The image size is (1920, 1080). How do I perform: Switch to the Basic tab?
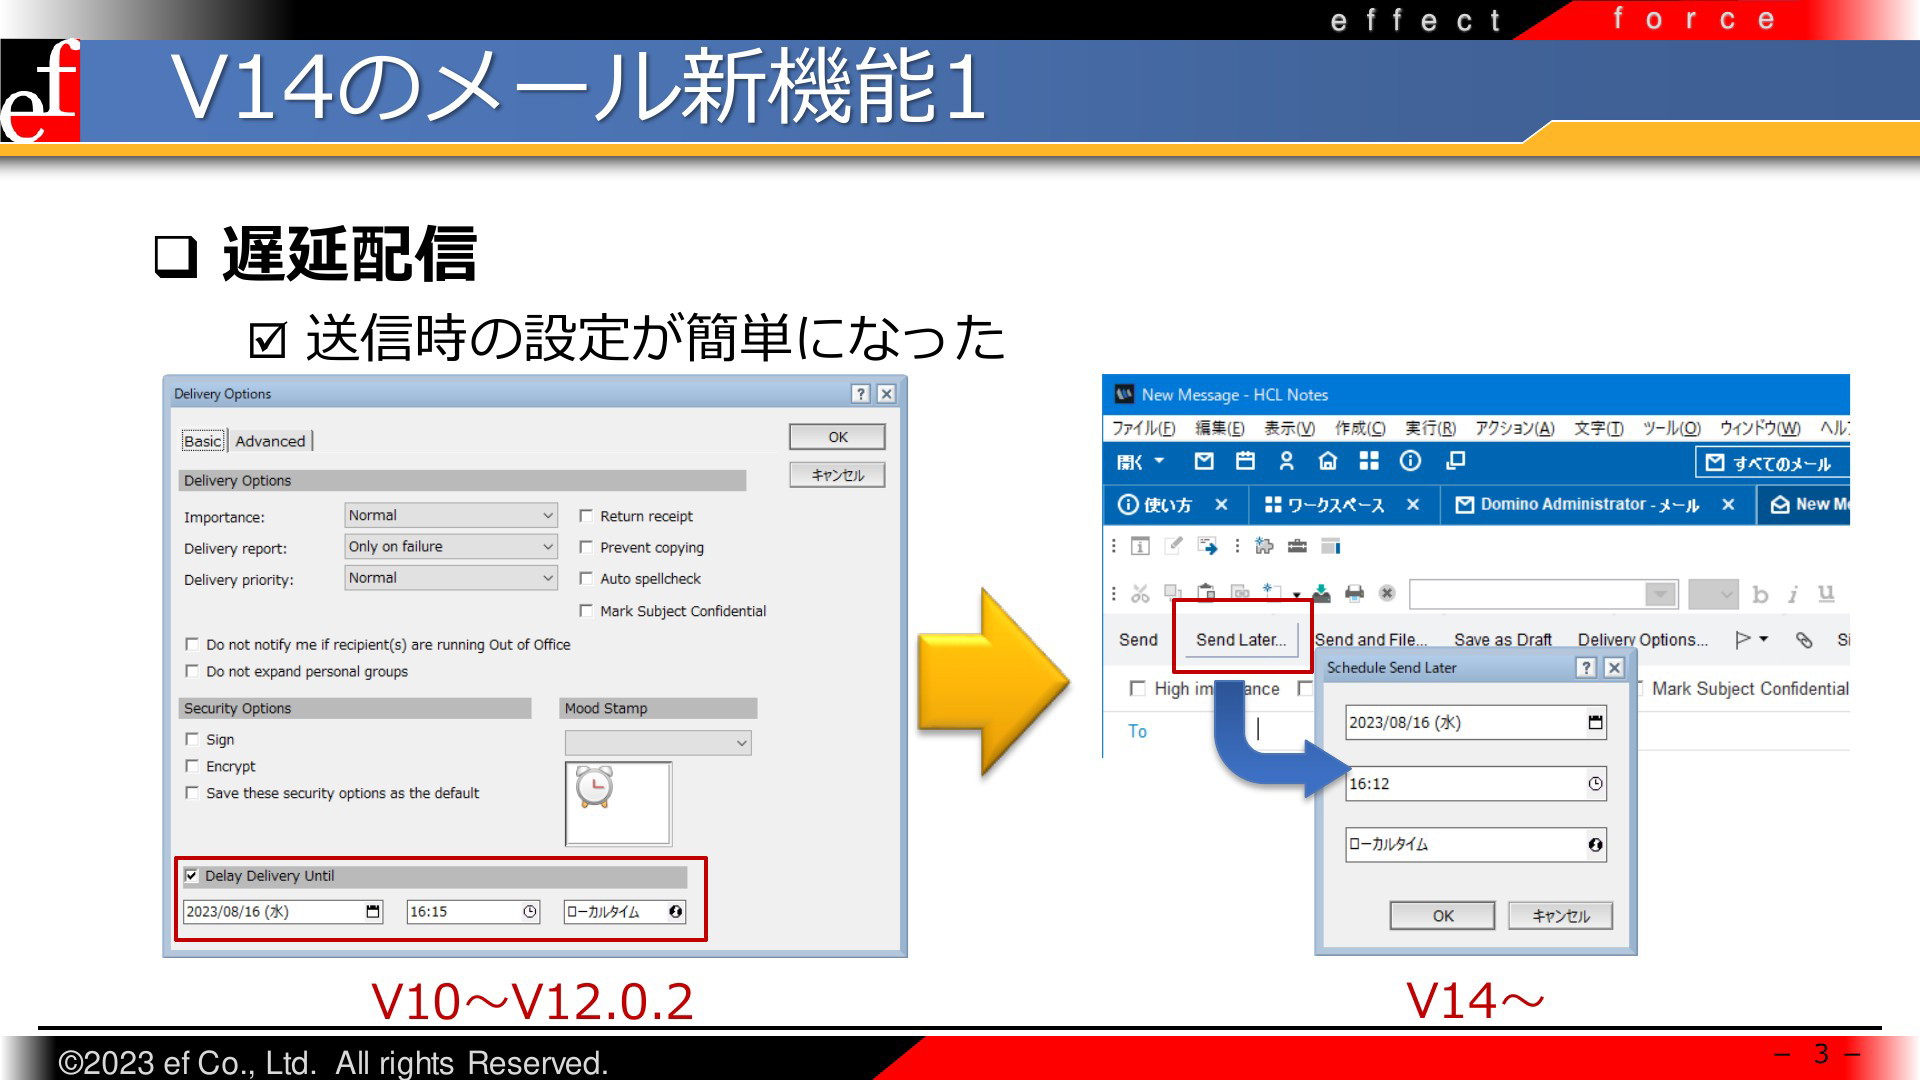(203, 441)
